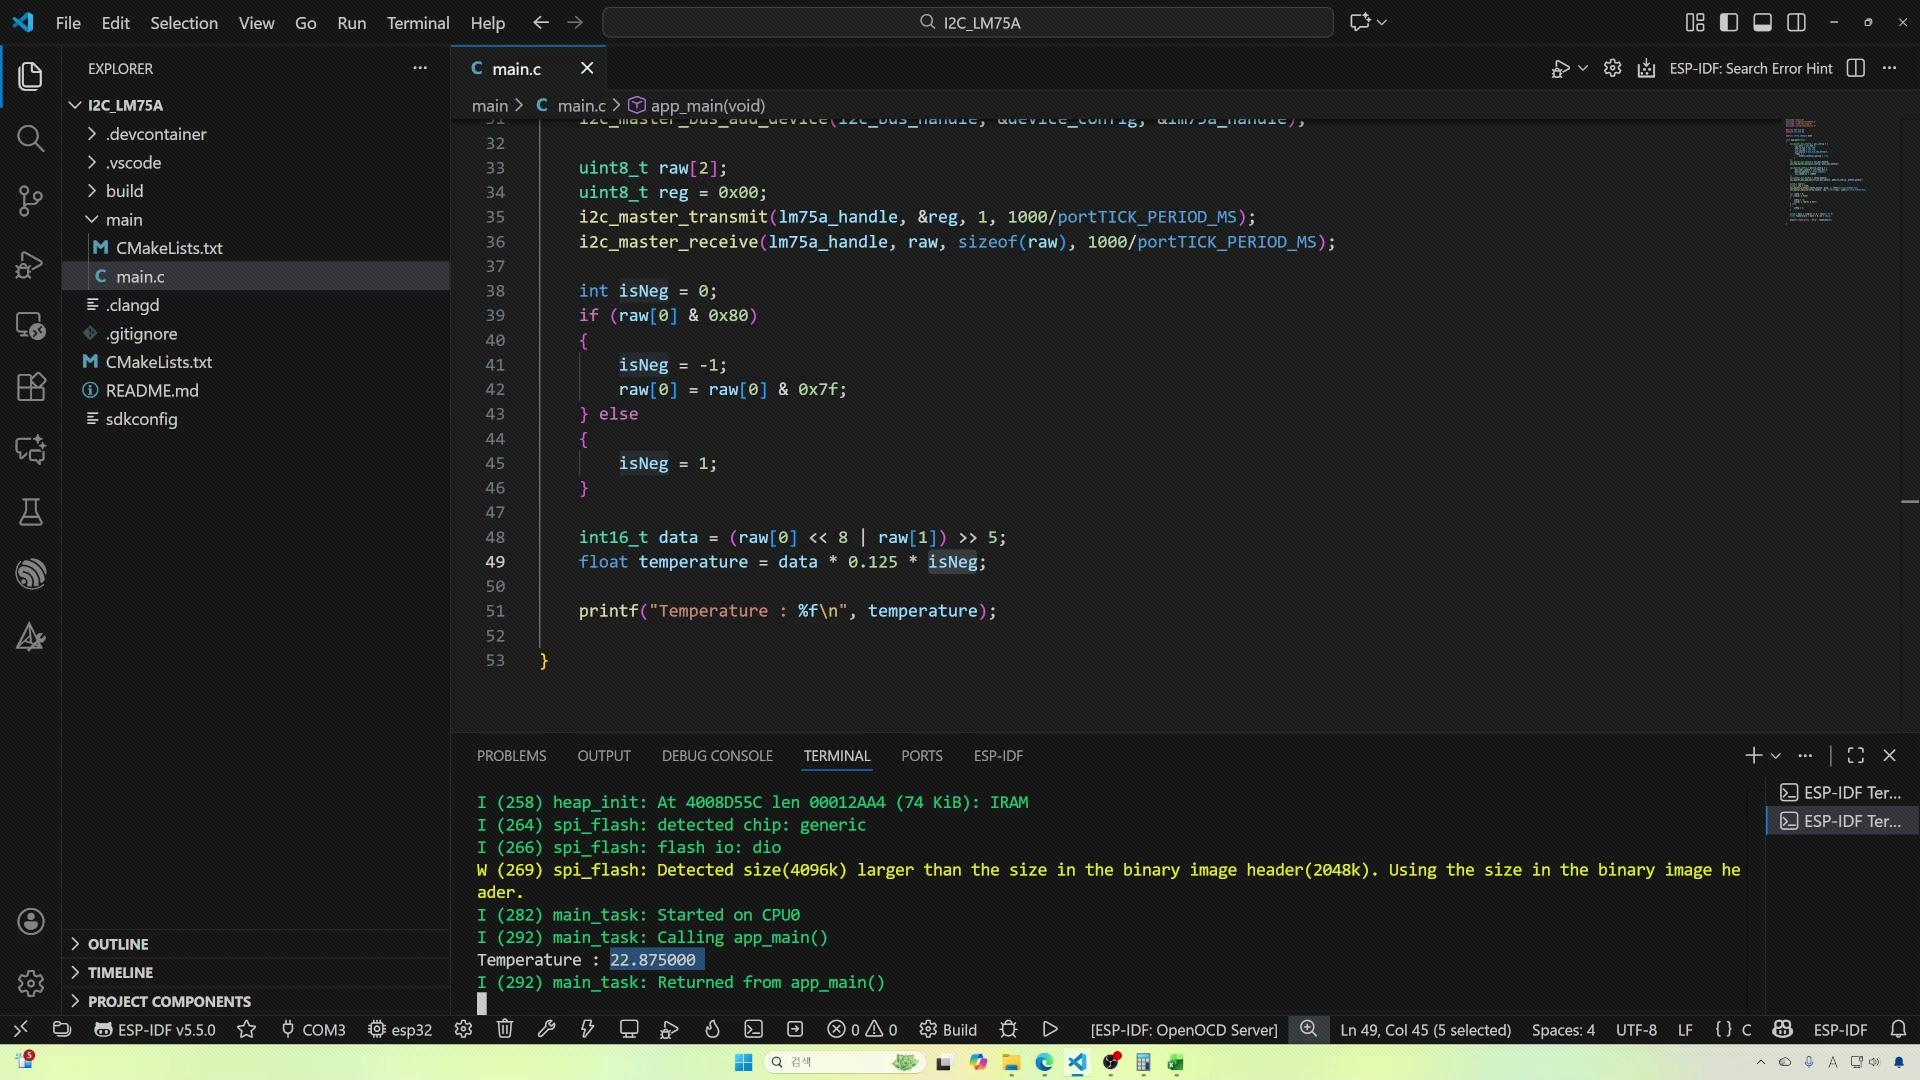Toggle the secondary side bar layout button

[1796, 22]
